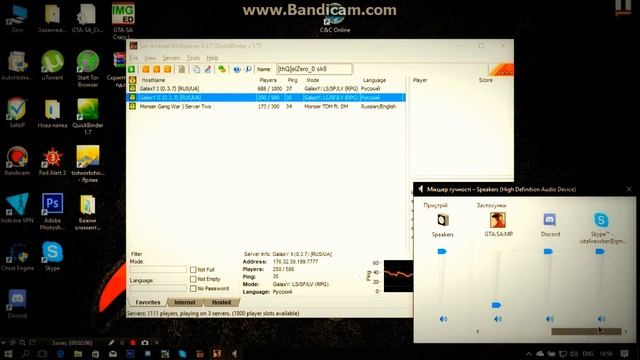Click the green chain link icon in SA-MP toolbar
Image resolution: width=640 pixels, height=360 pixels.
pos(222,69)
